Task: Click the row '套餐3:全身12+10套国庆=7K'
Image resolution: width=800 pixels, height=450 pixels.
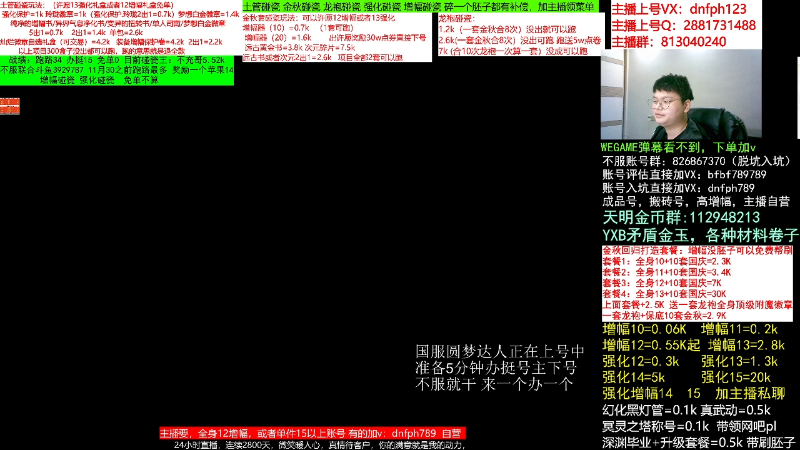Action: [x=662, y=283]
